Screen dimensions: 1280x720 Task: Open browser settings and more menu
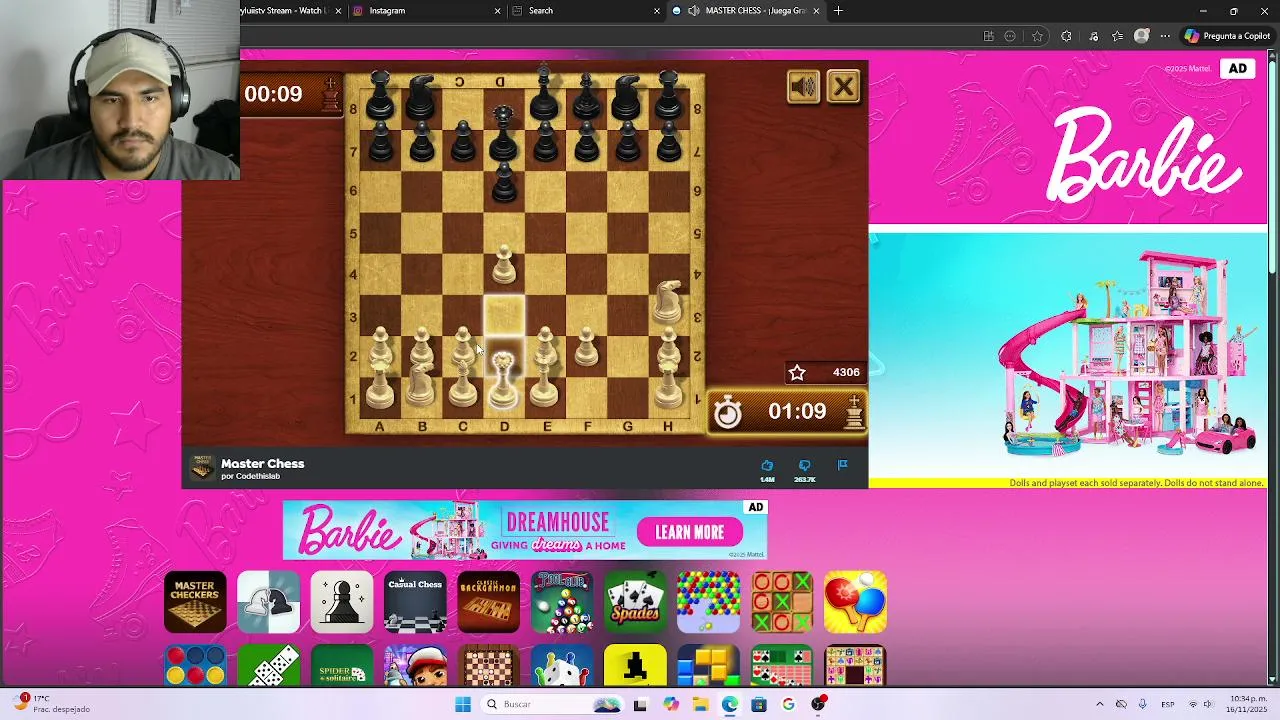pos(1165,36)
